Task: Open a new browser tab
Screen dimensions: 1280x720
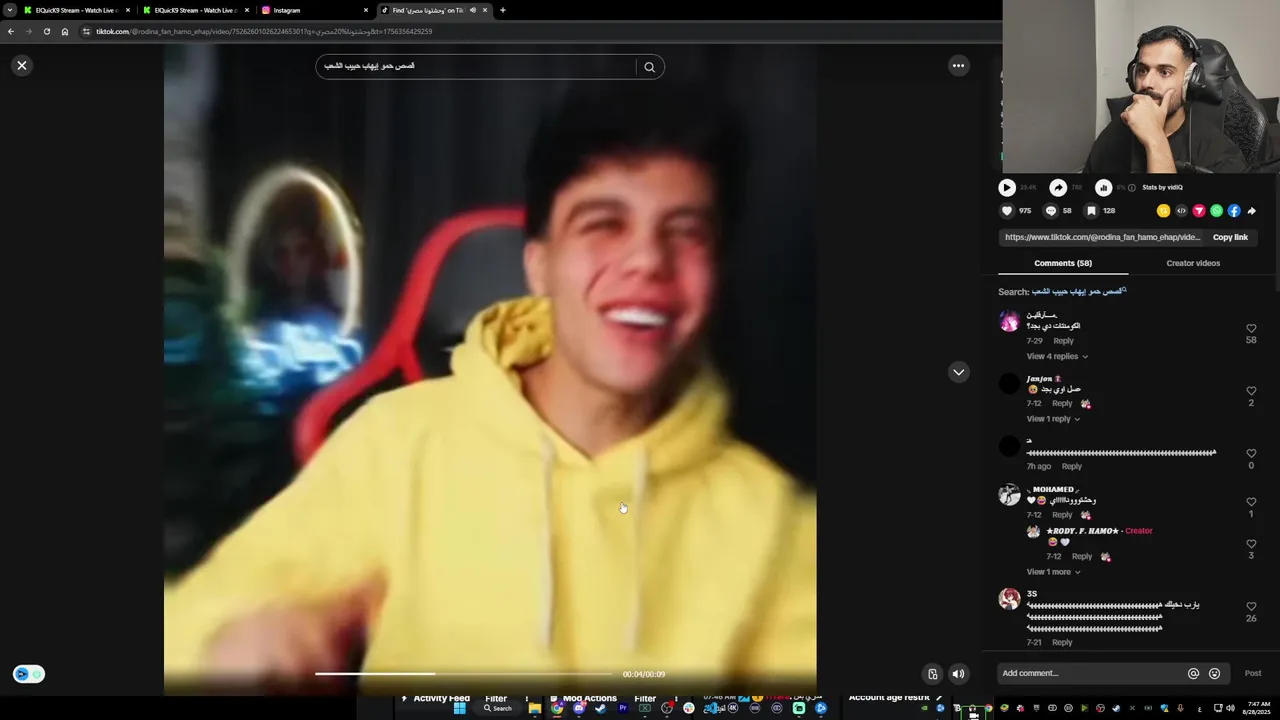Action: (502, 10)
